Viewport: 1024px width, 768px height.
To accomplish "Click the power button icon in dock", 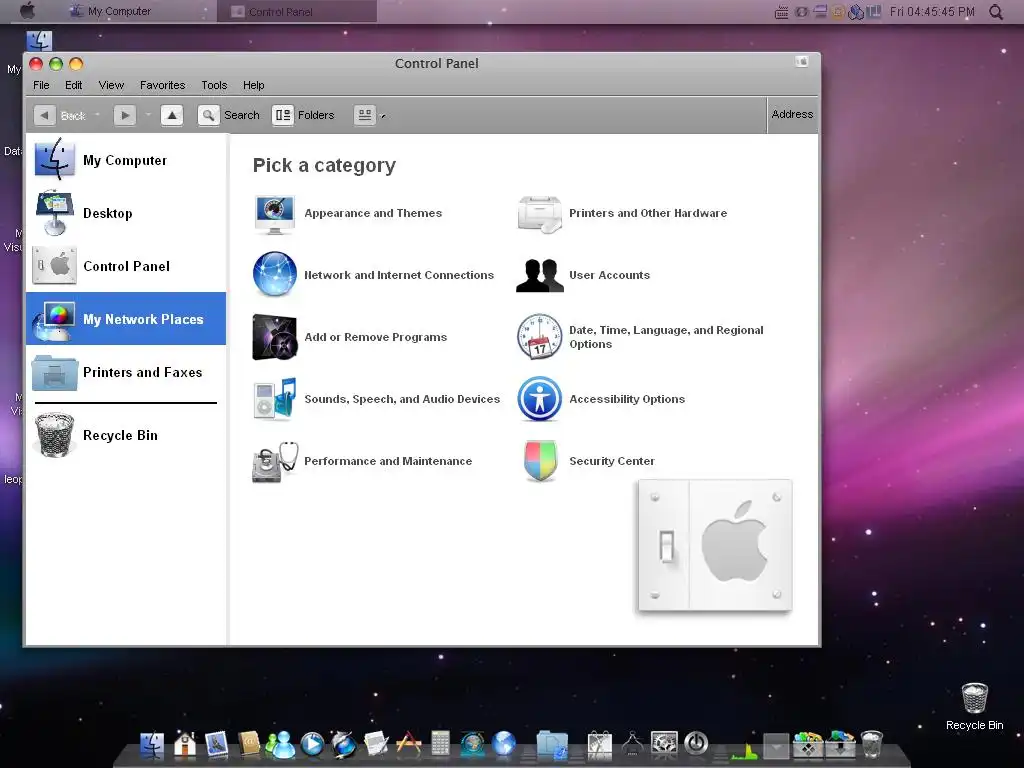I will pos(696,743).
